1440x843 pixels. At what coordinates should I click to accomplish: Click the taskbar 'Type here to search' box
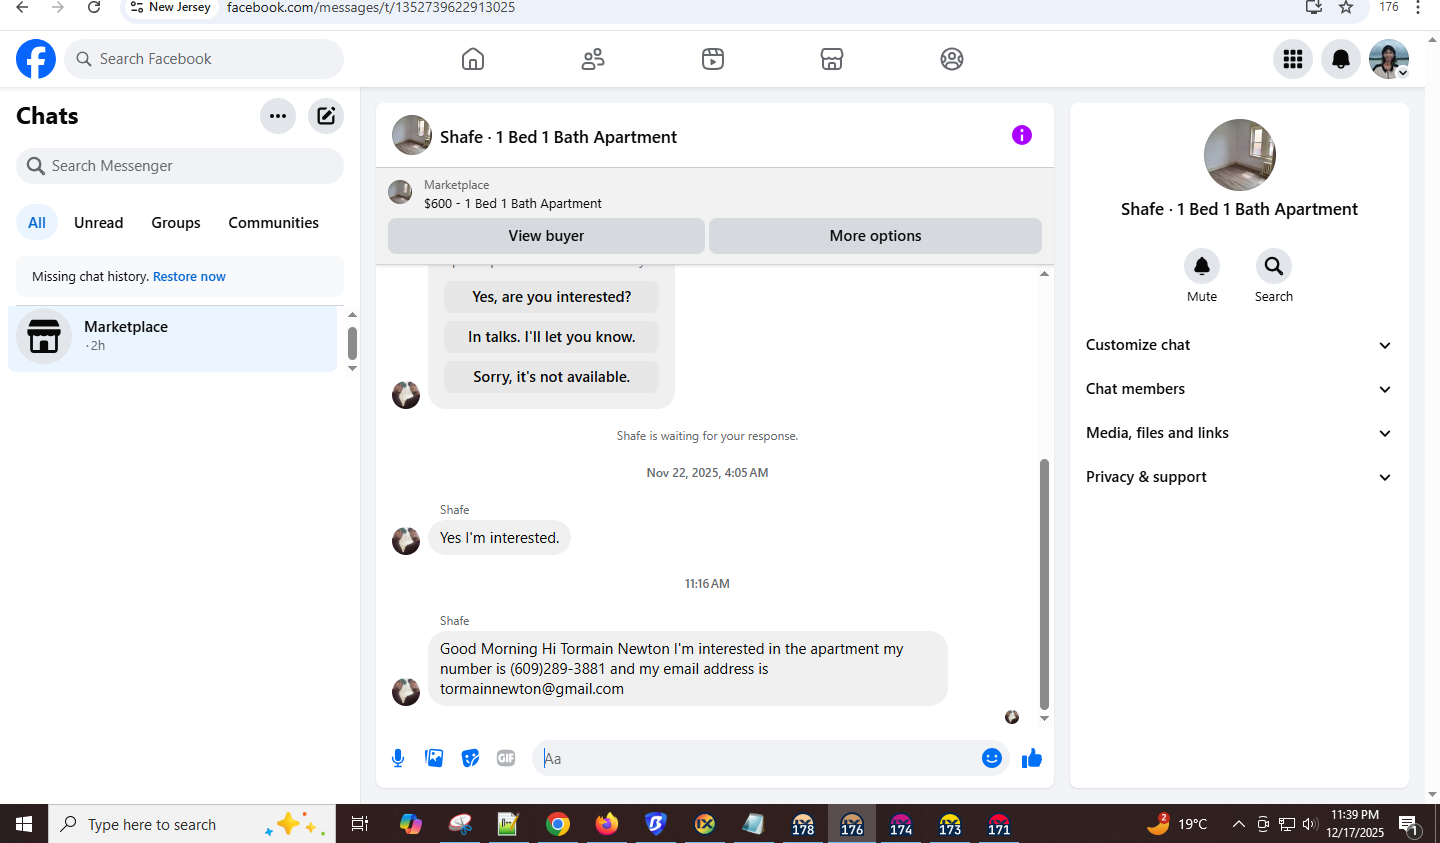(192, 824)
